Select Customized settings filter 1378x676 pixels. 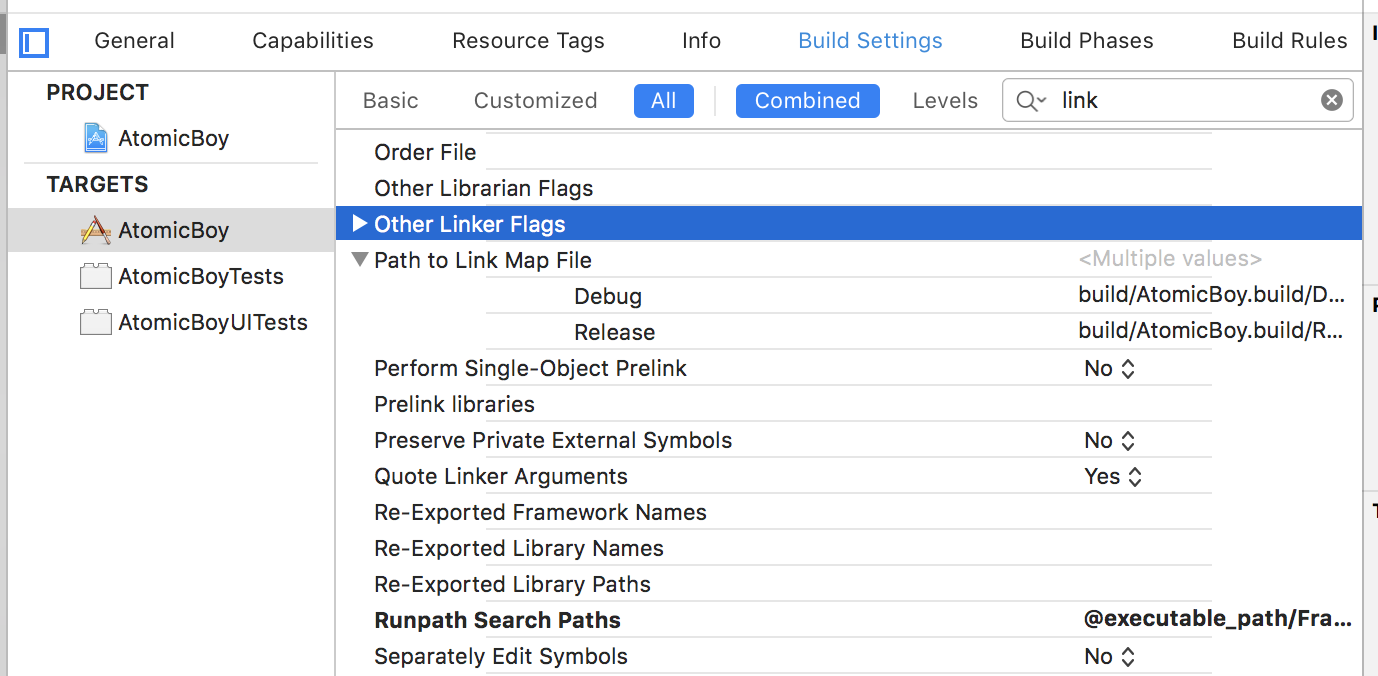536,101
